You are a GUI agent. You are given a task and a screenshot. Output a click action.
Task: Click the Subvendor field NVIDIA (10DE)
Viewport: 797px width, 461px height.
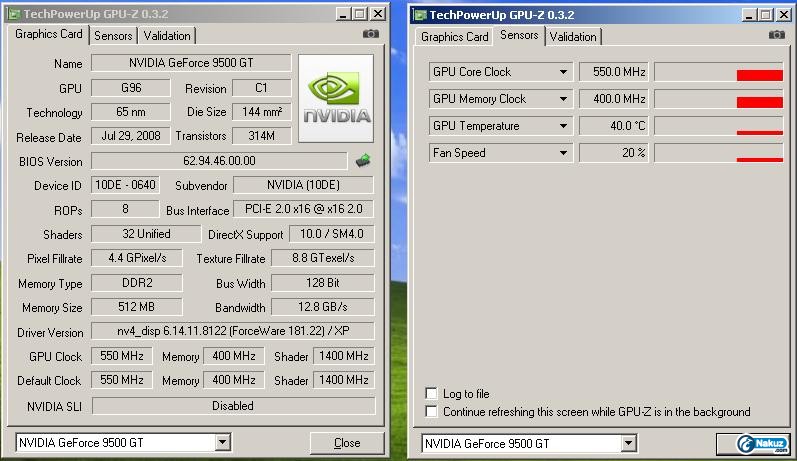303,185
